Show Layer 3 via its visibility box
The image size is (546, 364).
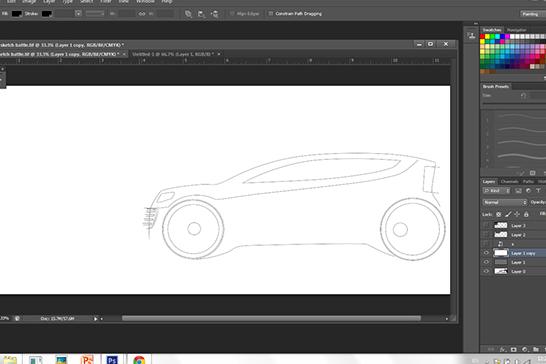point(486,226)
